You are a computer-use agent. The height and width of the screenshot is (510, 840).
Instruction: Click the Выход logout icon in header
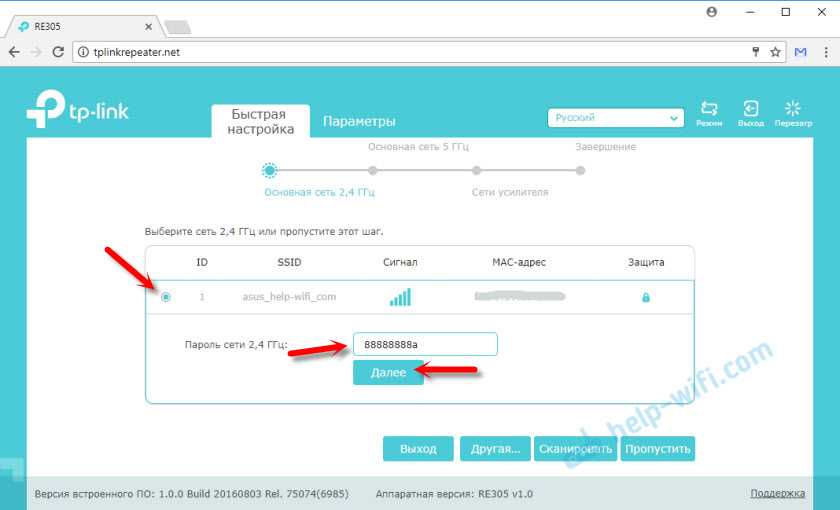click(x=750, y=110)
